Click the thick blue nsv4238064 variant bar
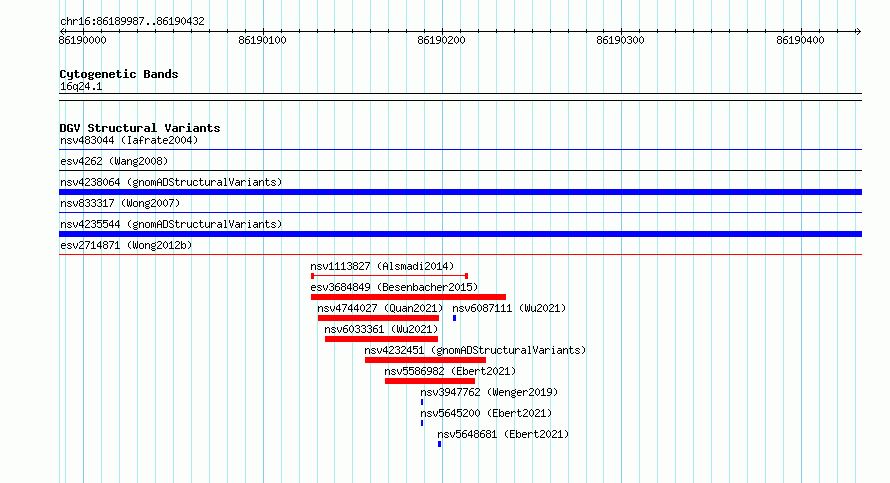 click(460, 192)
